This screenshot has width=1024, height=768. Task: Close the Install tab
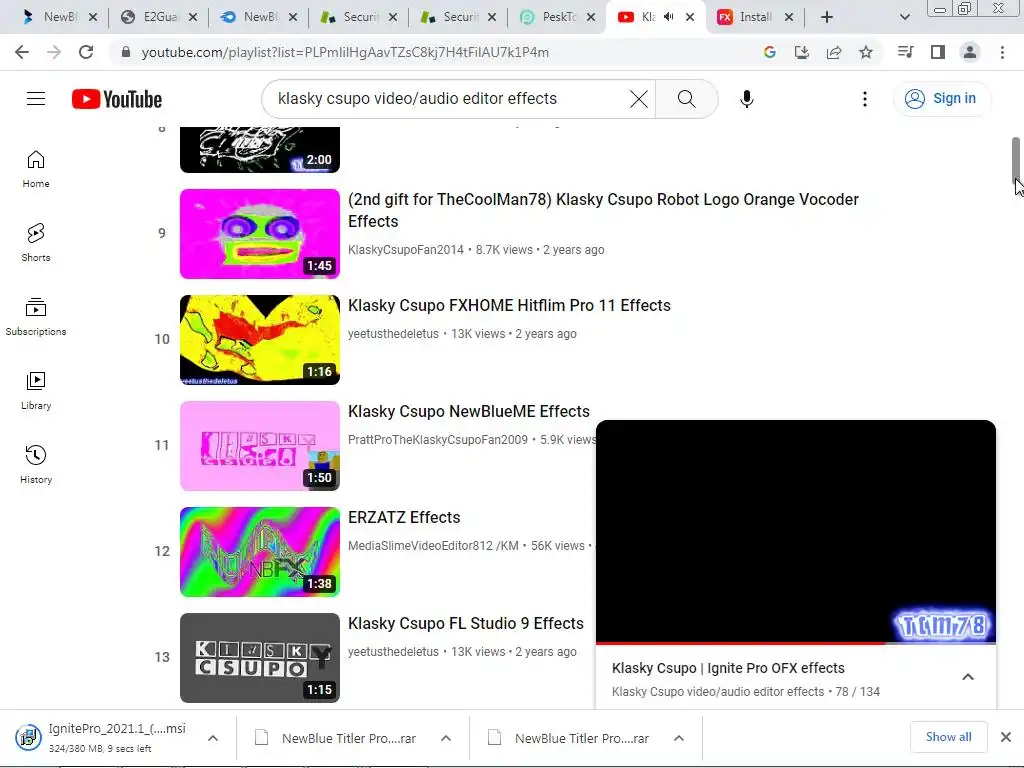pos(789,18)
